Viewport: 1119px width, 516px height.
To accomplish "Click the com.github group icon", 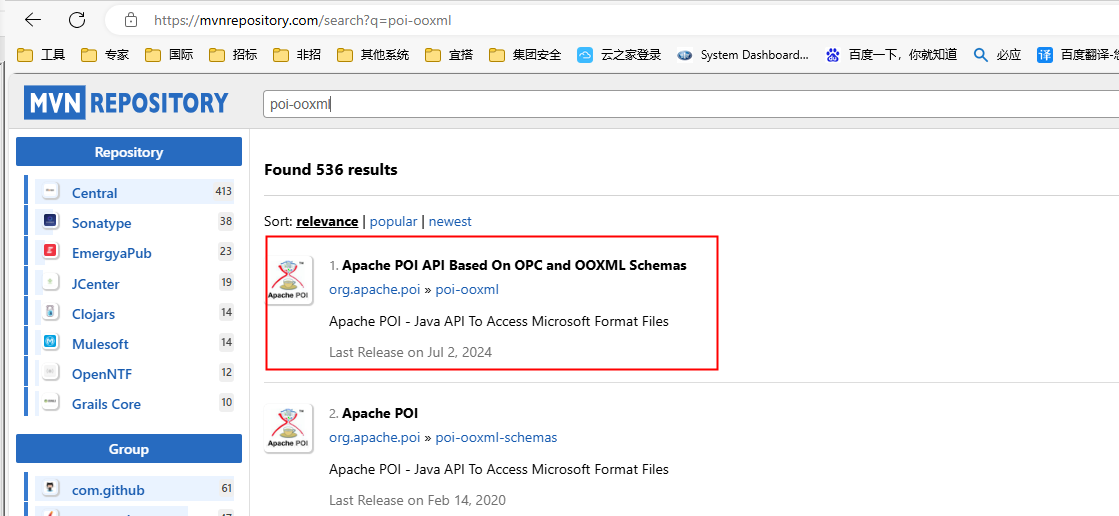I will tap(50, 489).
